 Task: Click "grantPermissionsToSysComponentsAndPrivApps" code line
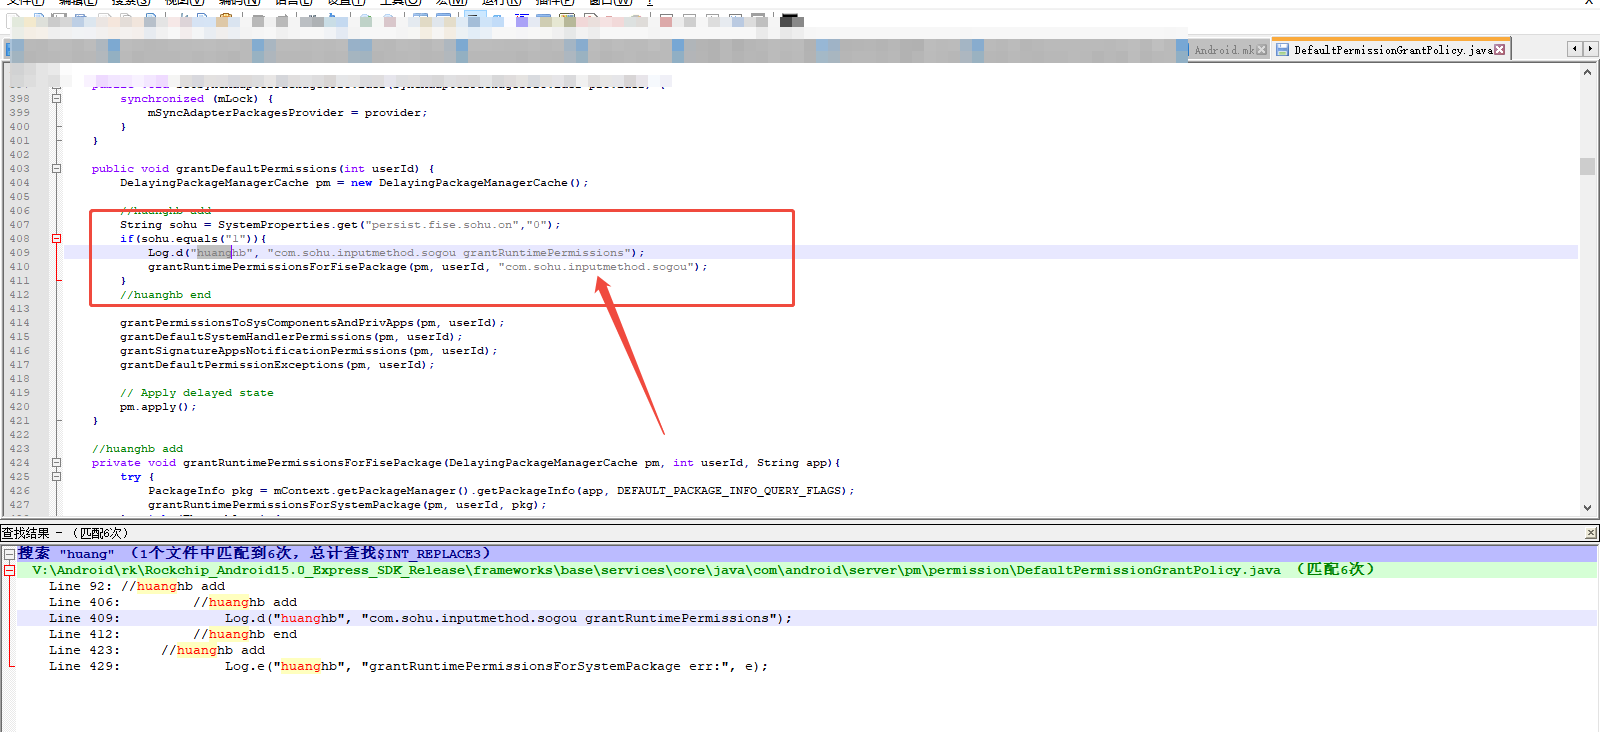point(312,323)
